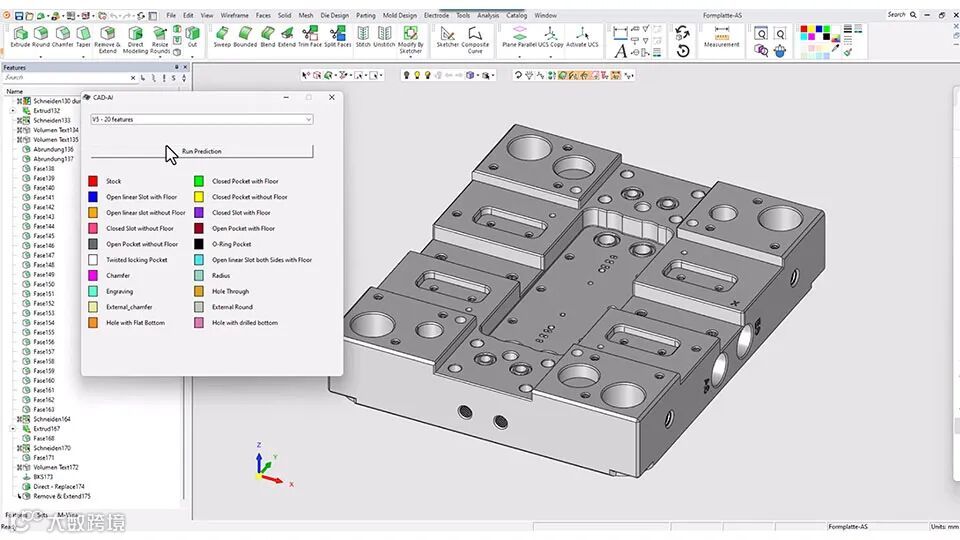This screenshot has height=540, width=960.
Task: Clear the Features panel search text
Action: 133,78
